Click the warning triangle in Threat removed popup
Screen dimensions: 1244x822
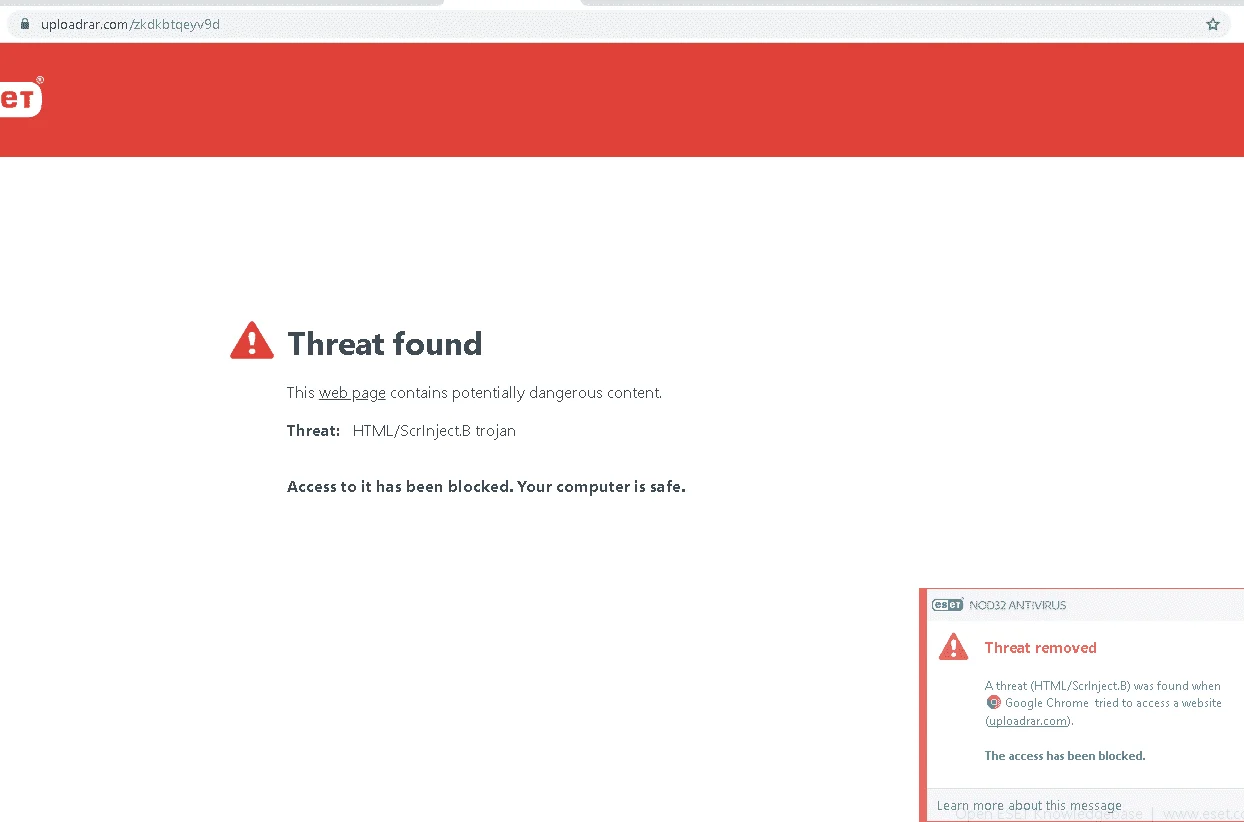[x=953, y=646]
